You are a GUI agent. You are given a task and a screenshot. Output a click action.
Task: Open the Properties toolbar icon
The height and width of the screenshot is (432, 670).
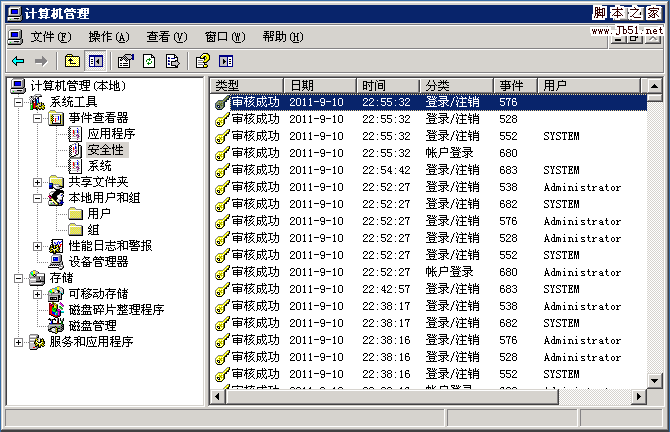[125, 61]
